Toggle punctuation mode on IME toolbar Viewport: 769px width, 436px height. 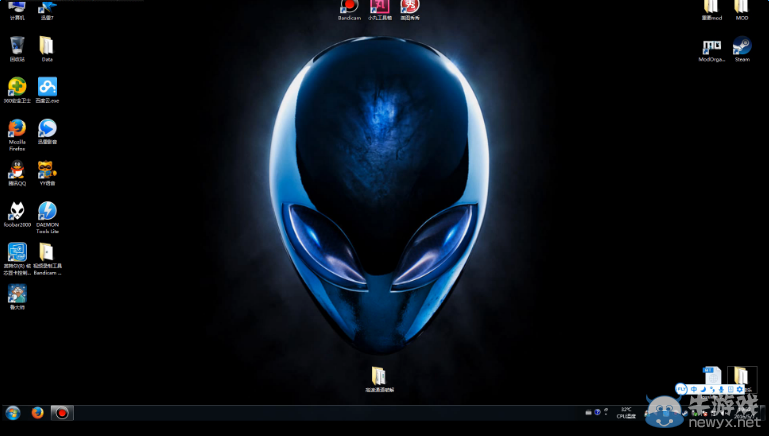click(712, 389)
